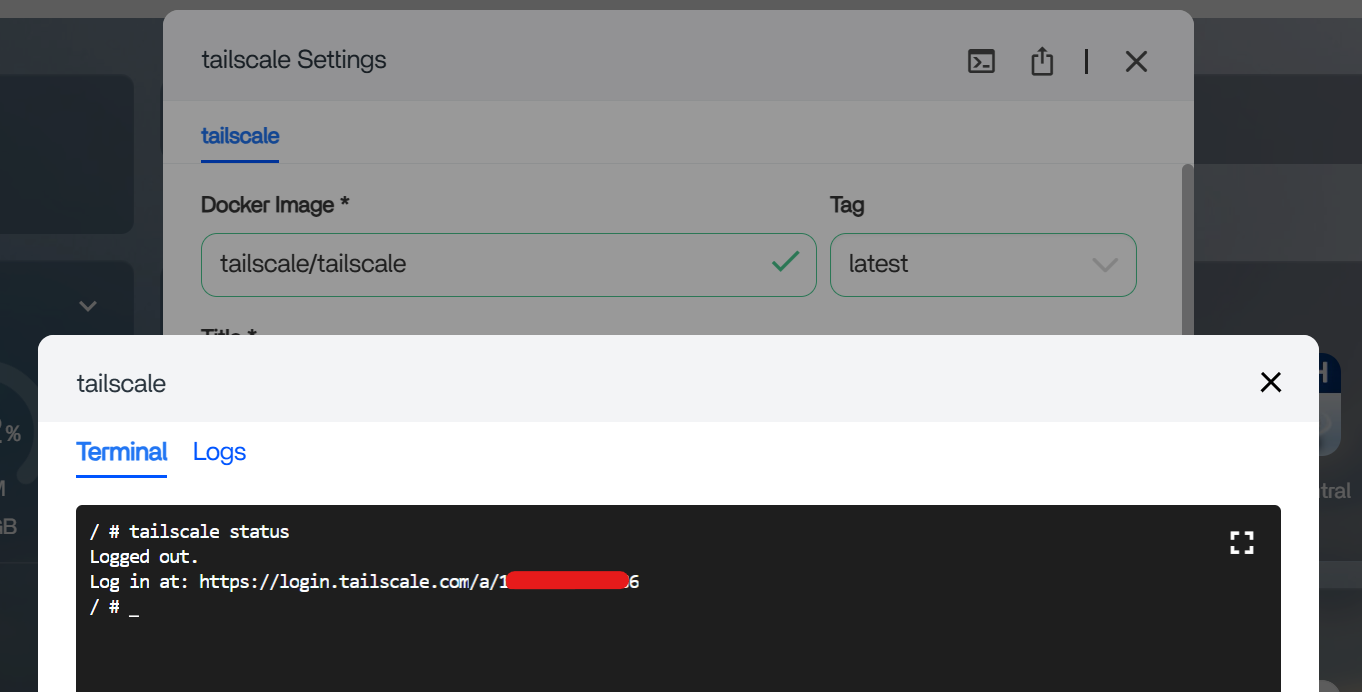Click the percentage gauge widget on left edge
This screenshot has width=1362, height=692.
coord(12,432)
